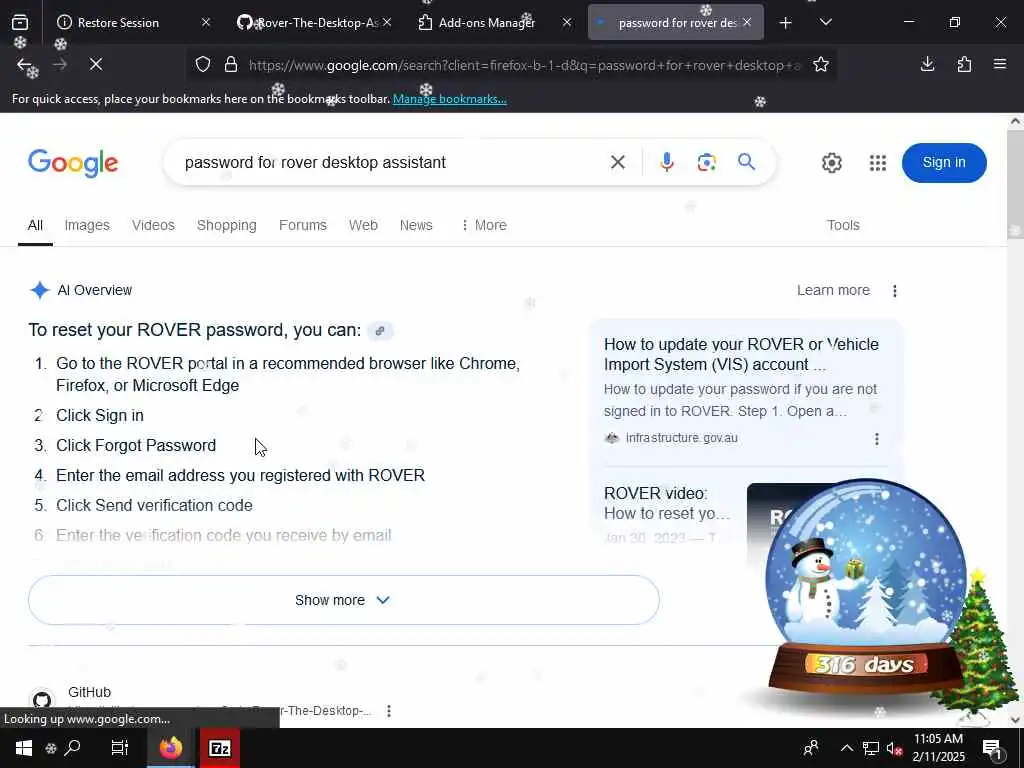Close the Add-ons Manager tab
This screenshot has width=1024, height=768.
[x=567, y=22]
